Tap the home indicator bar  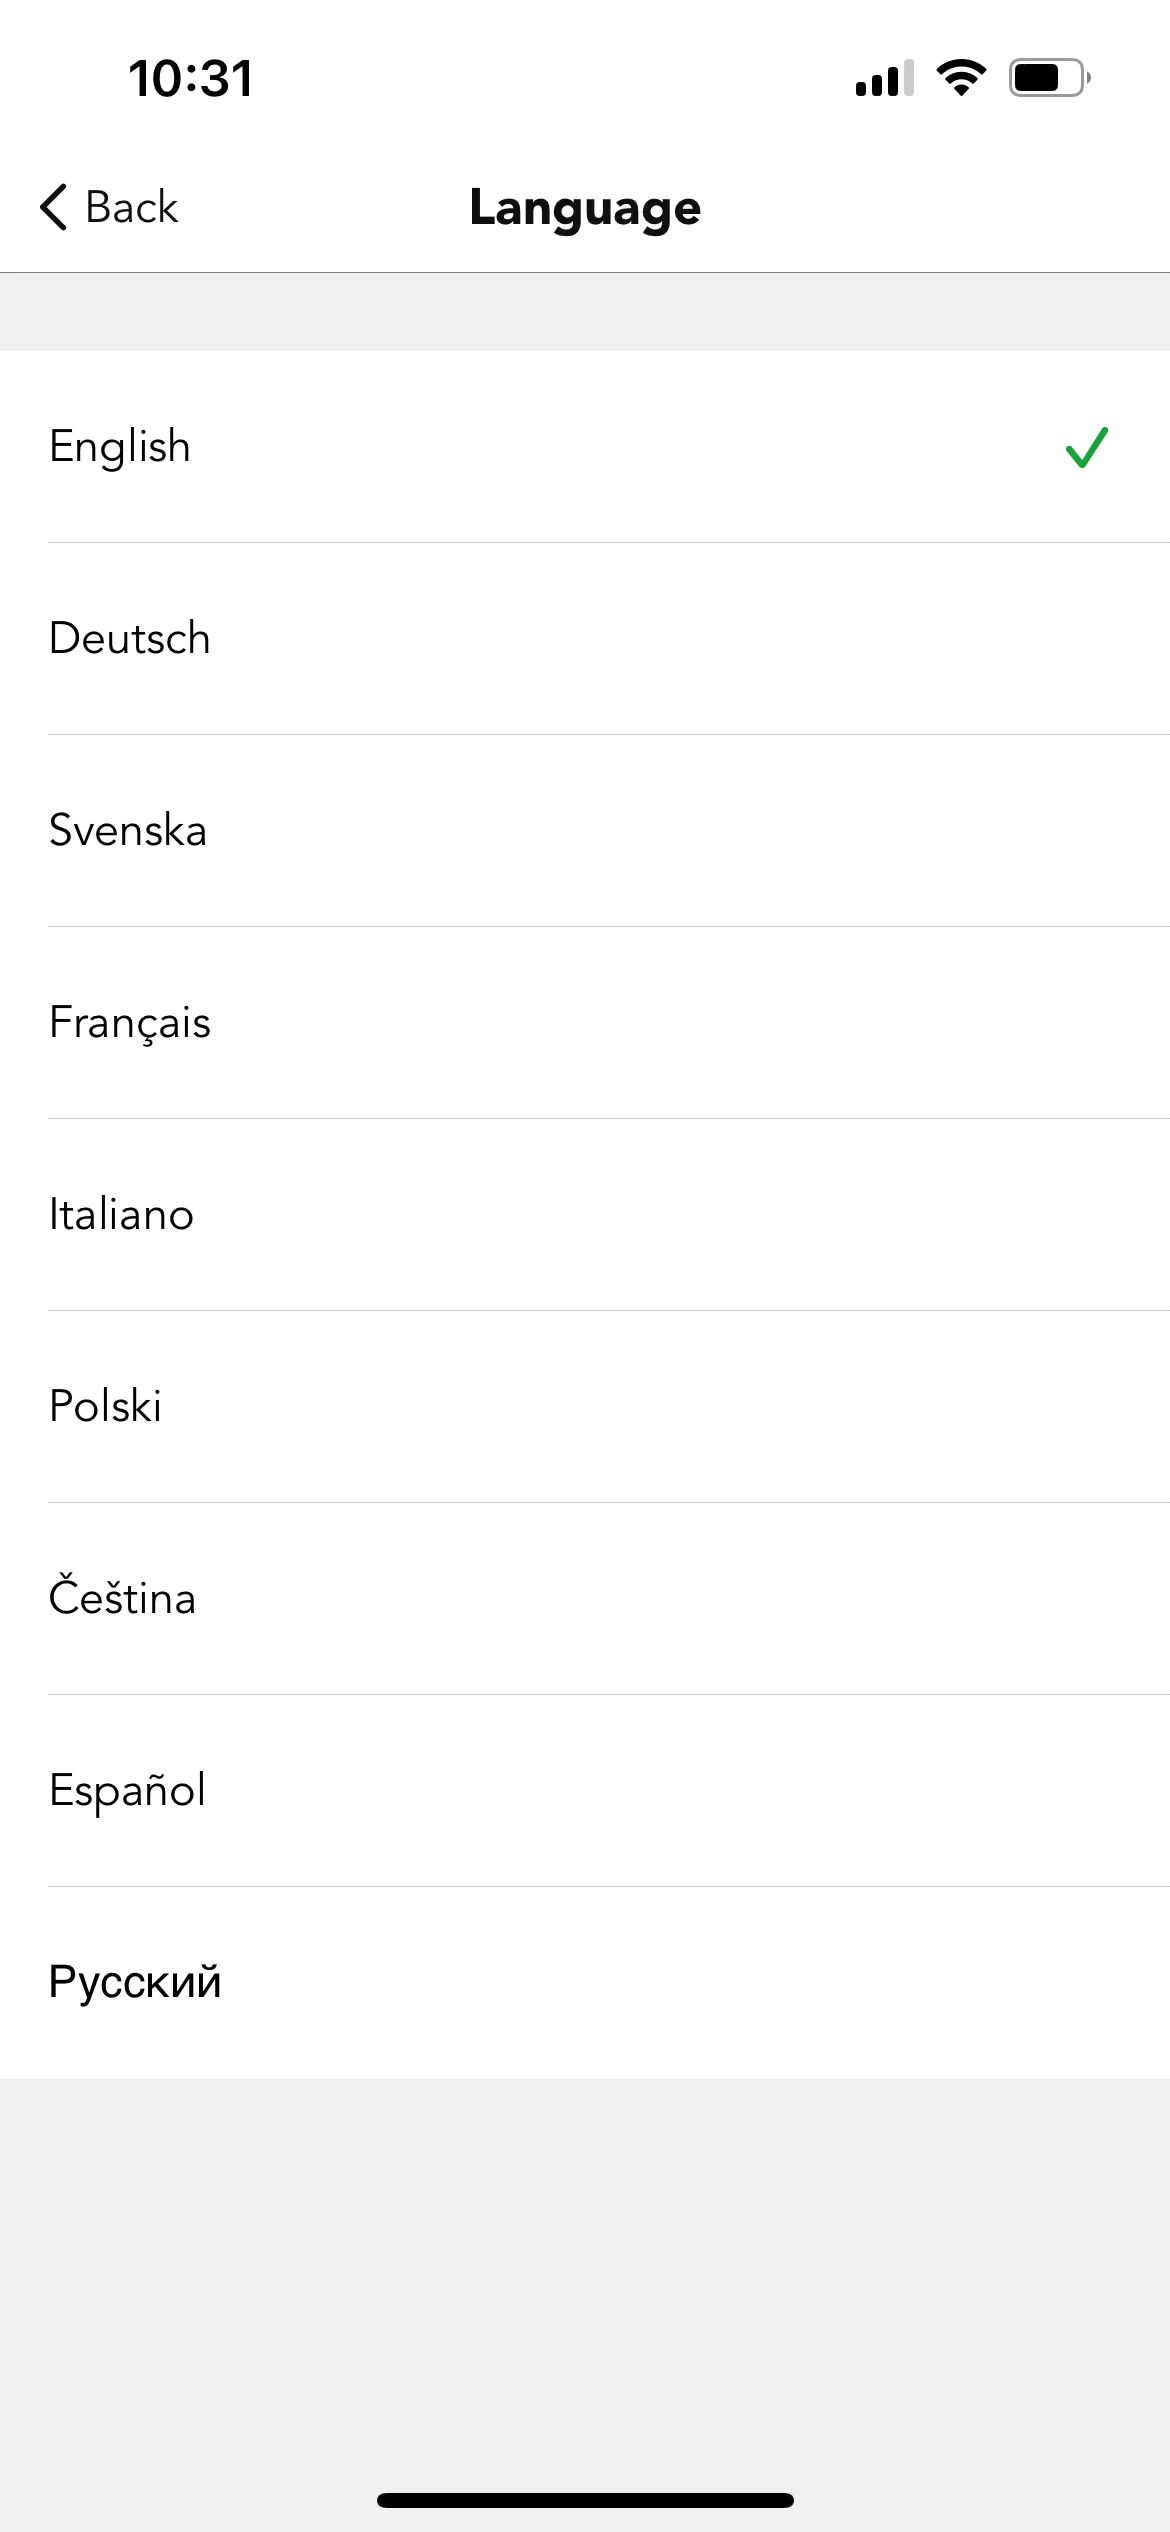click(585, 2500)
